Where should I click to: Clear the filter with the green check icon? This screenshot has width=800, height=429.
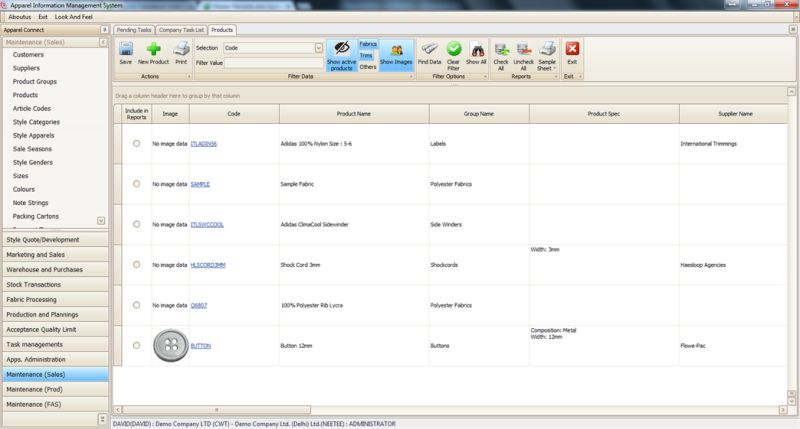click(x=454, y=49)
